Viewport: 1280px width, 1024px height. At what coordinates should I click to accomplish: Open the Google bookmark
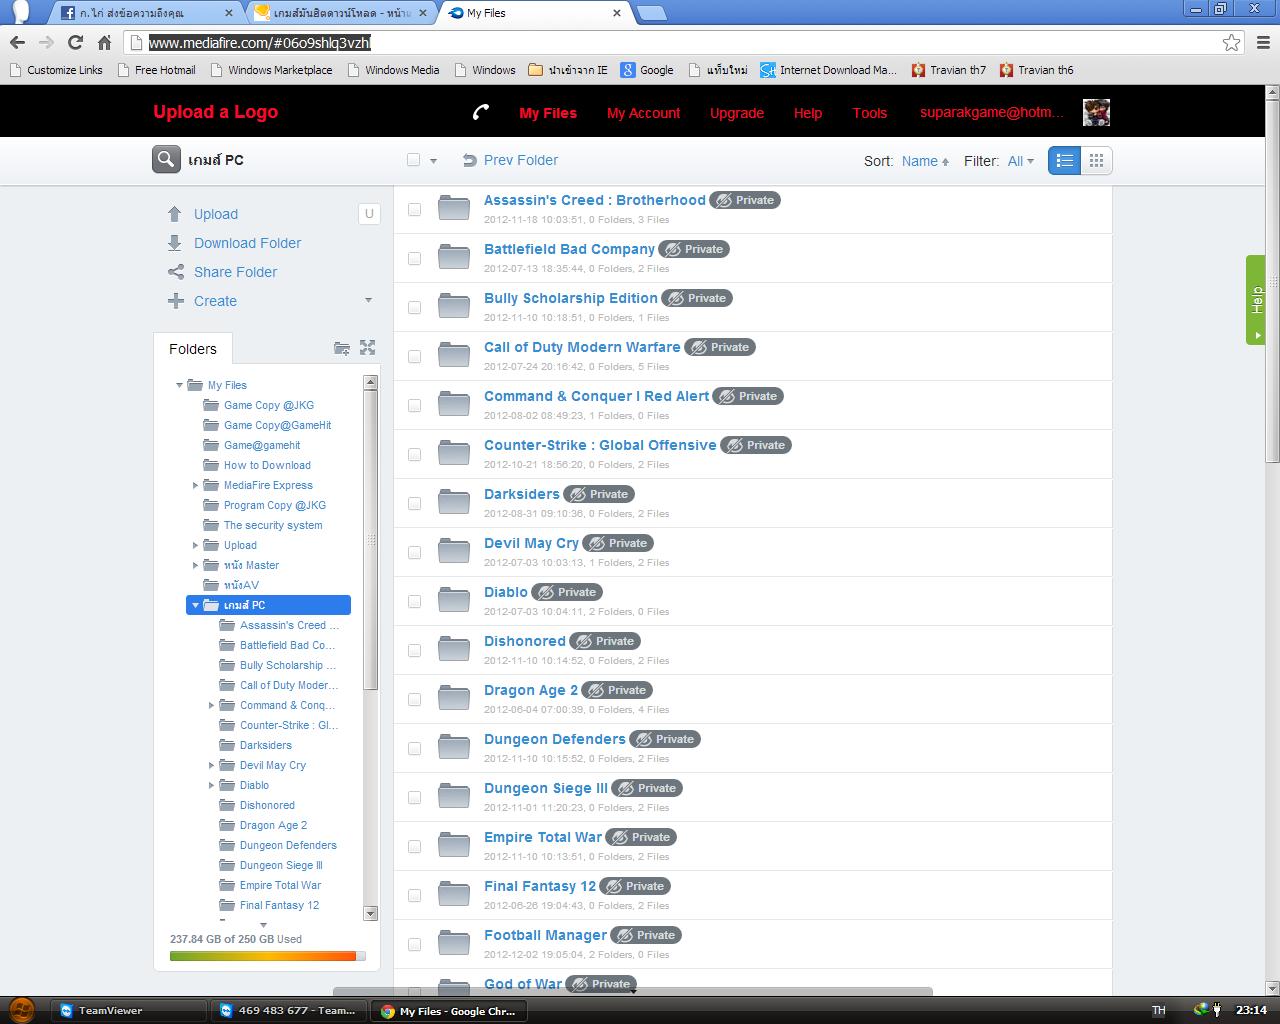tap(647, 70)
